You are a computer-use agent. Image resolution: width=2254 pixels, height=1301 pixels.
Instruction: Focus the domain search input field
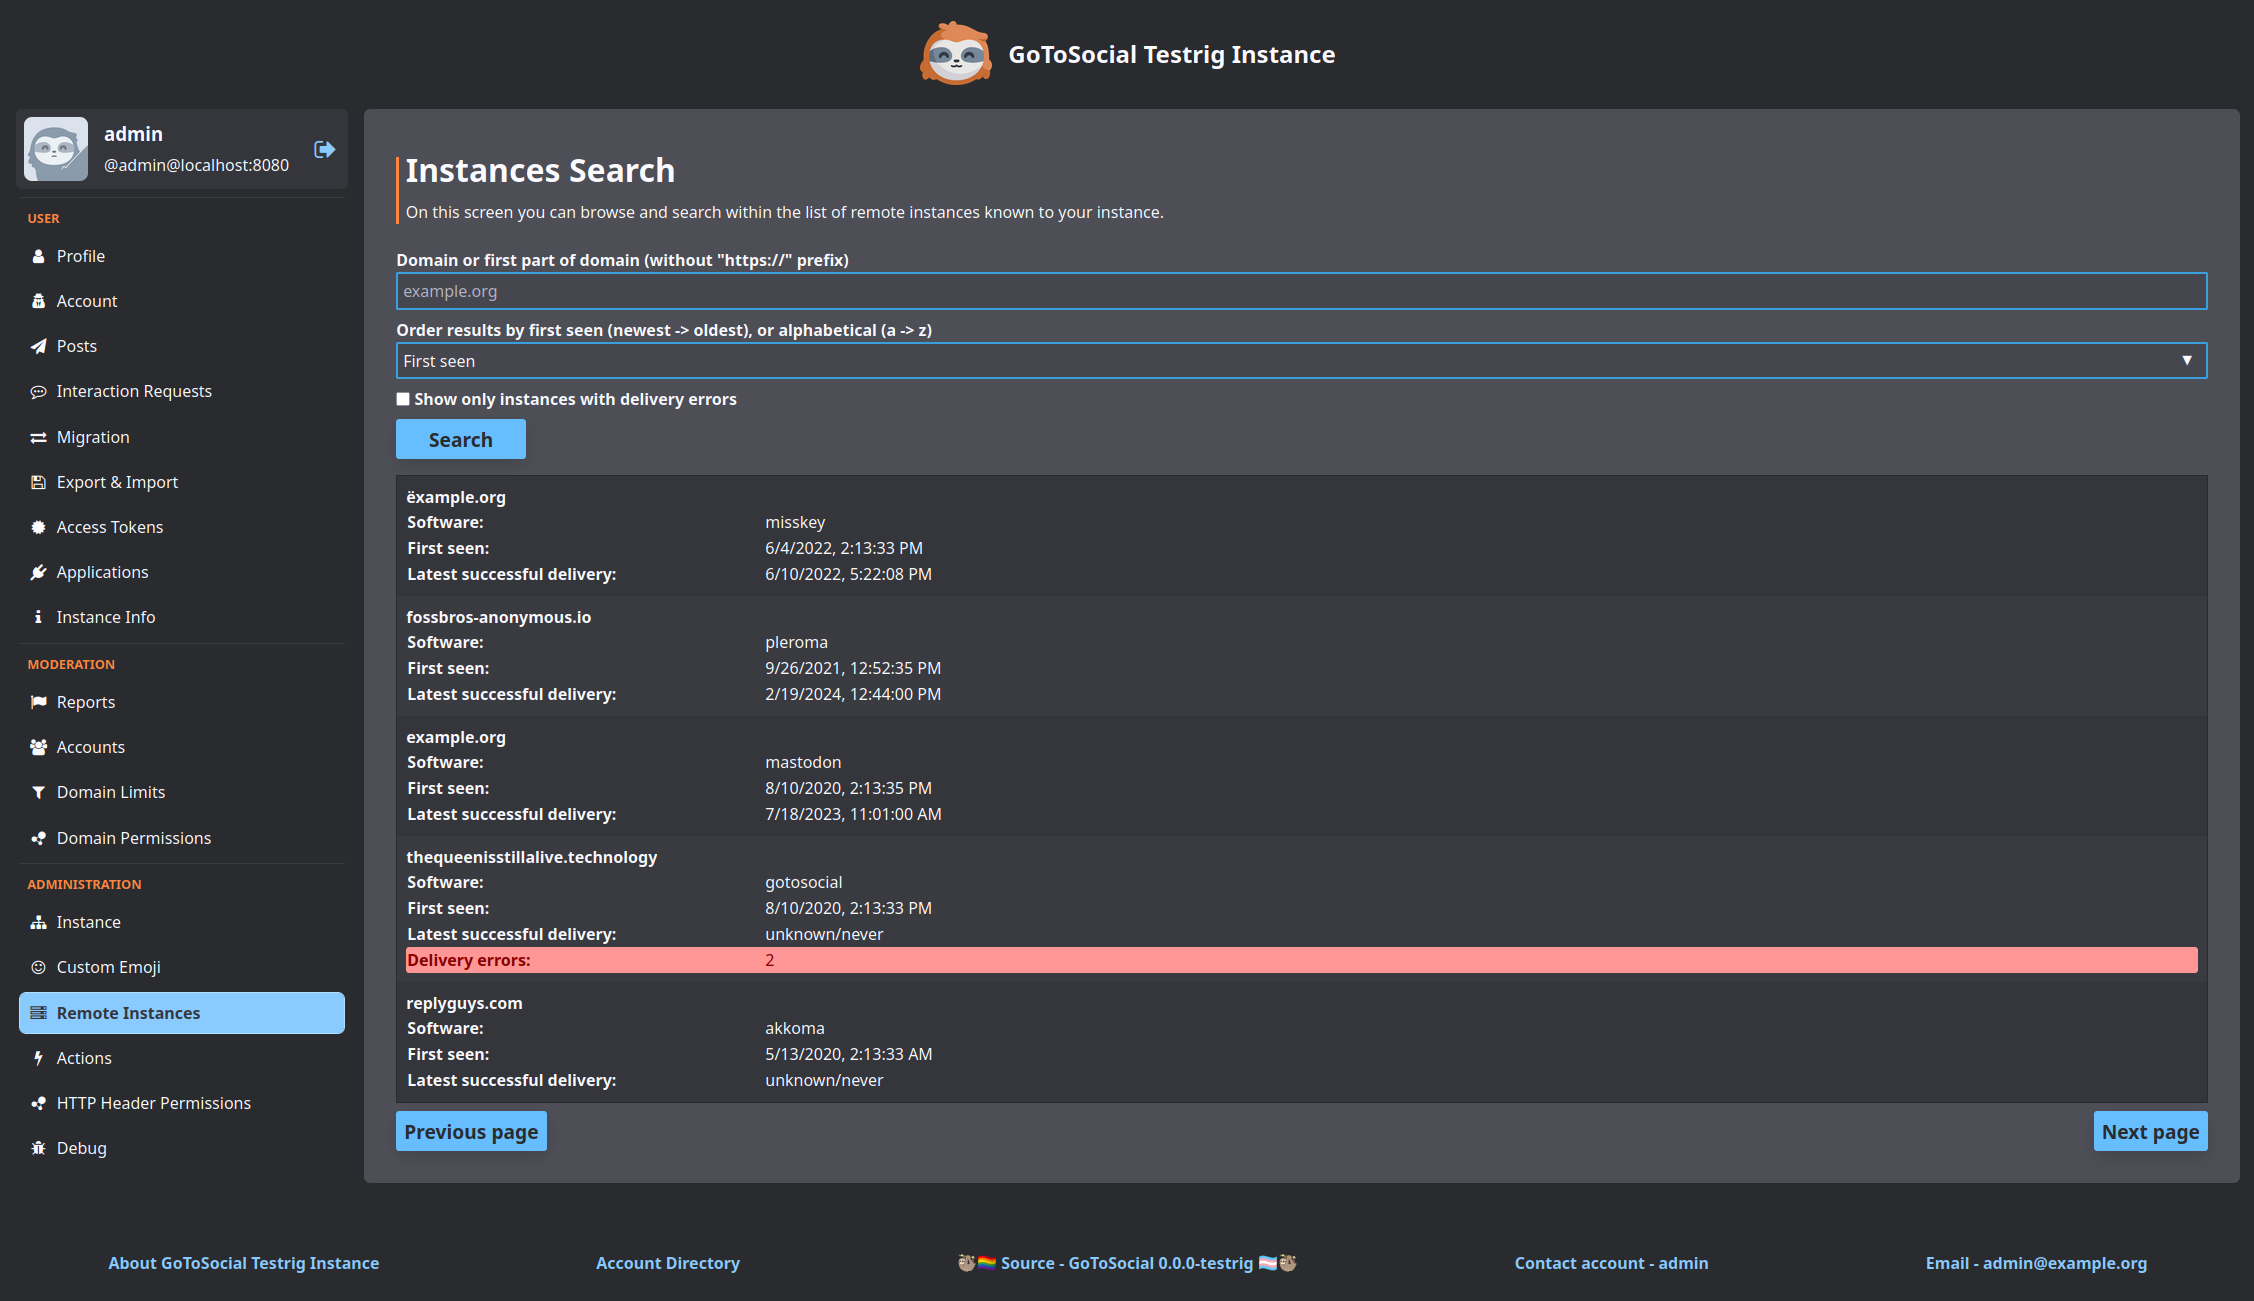point(1300,291)
